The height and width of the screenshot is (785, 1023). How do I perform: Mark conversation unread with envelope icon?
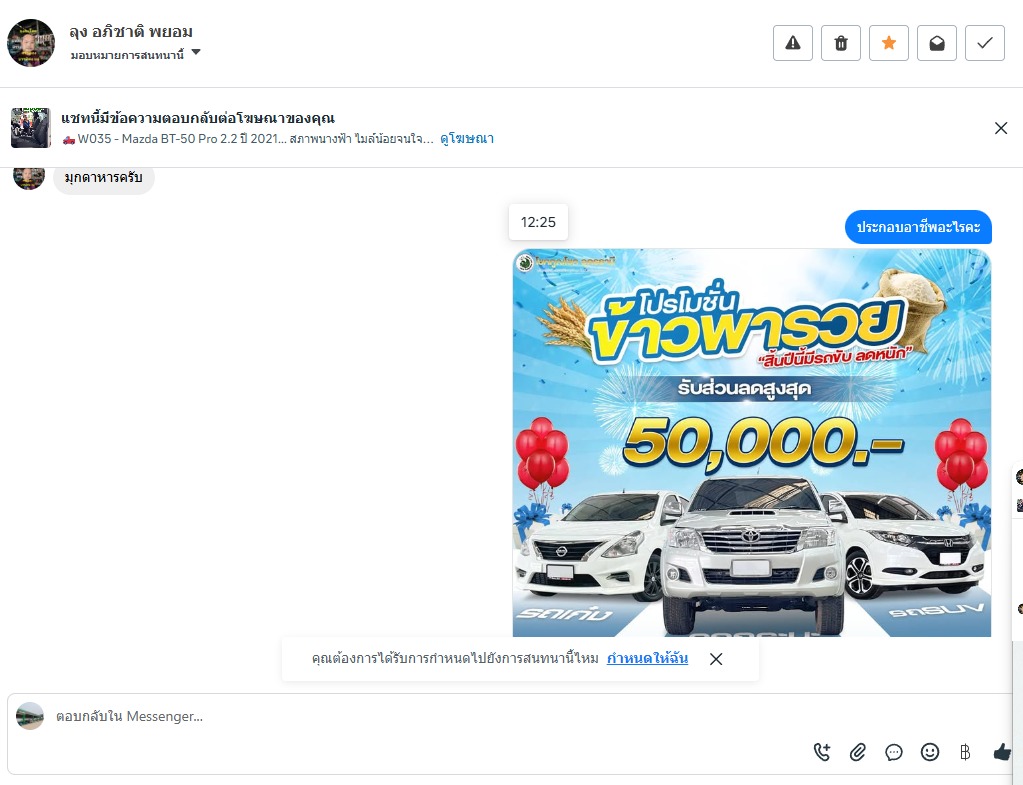937,43
